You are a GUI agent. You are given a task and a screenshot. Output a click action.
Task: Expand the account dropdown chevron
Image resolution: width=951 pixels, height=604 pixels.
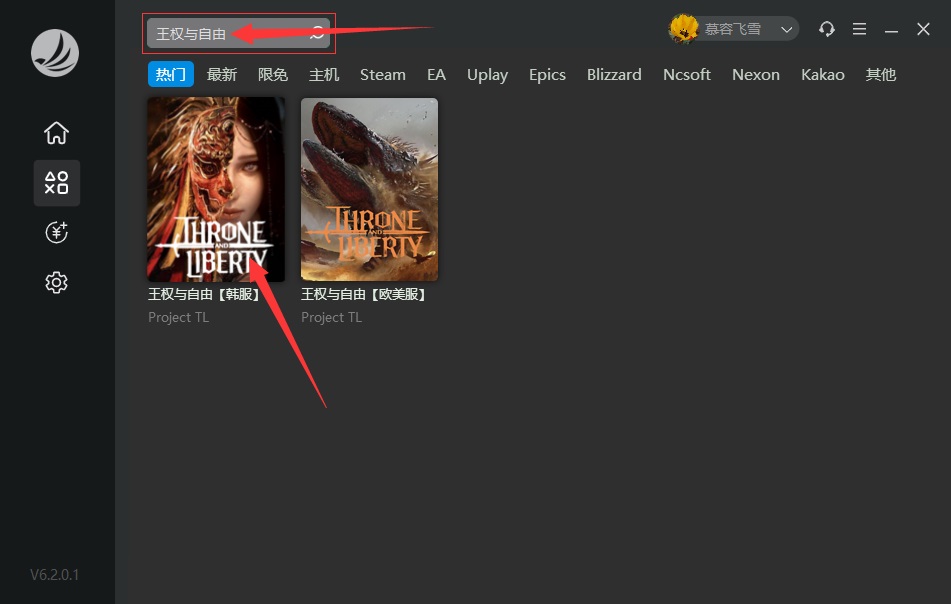(786, 30)
